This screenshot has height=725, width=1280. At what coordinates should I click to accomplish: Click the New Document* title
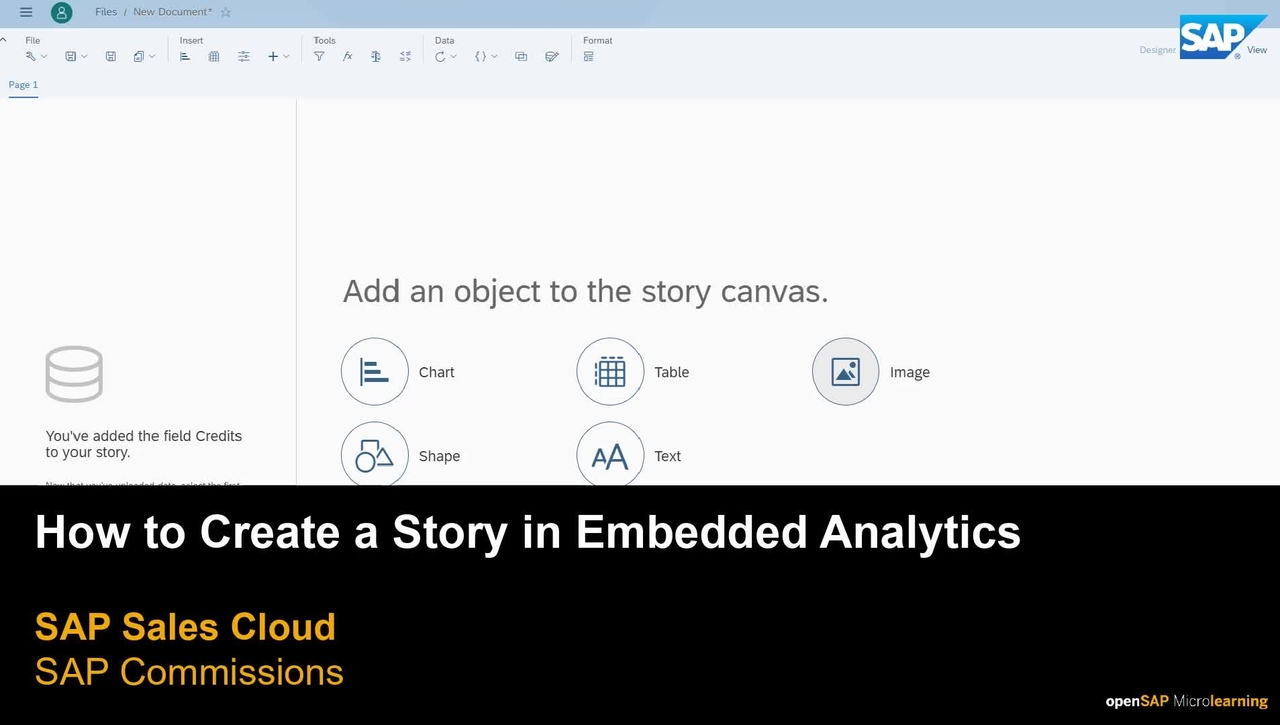(x=173, y=12)
